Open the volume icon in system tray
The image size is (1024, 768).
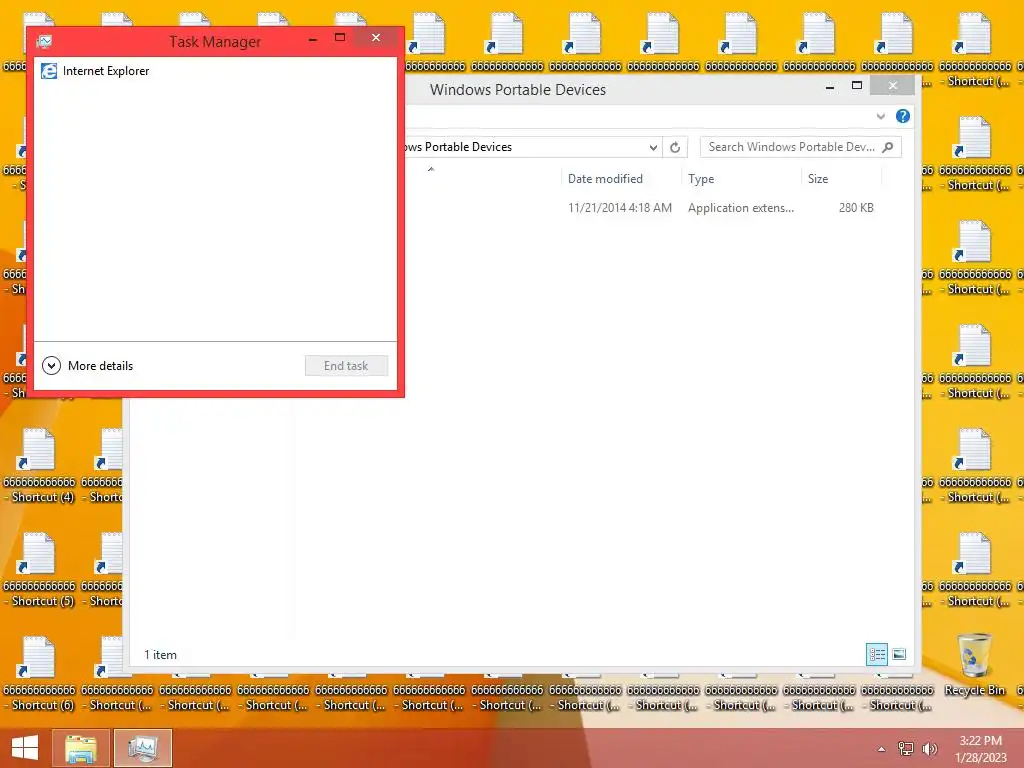click(929, 749)
